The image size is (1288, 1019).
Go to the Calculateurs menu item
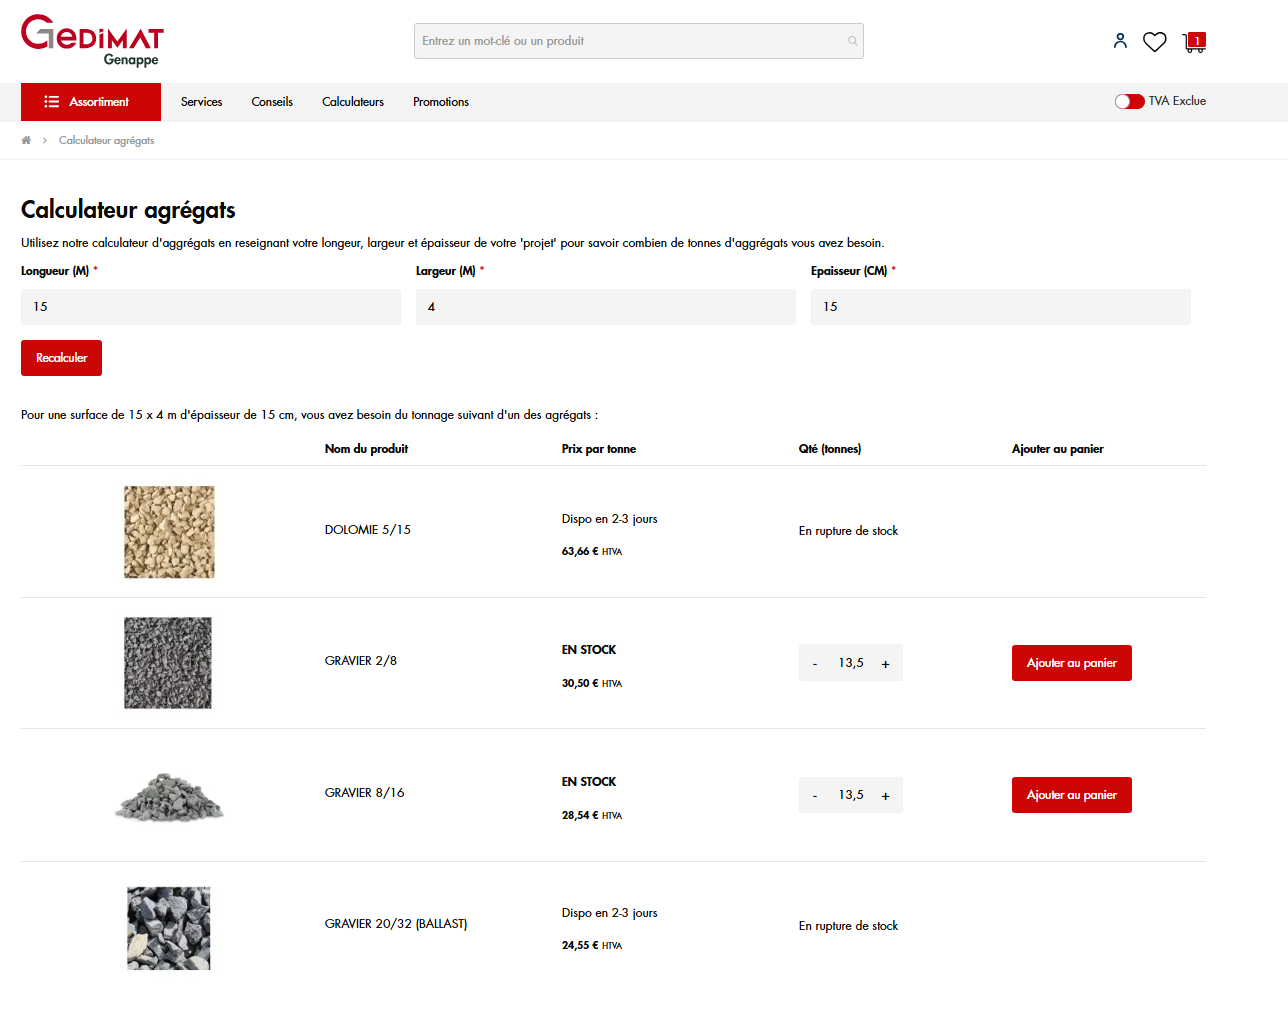click(x=353, y=102)
